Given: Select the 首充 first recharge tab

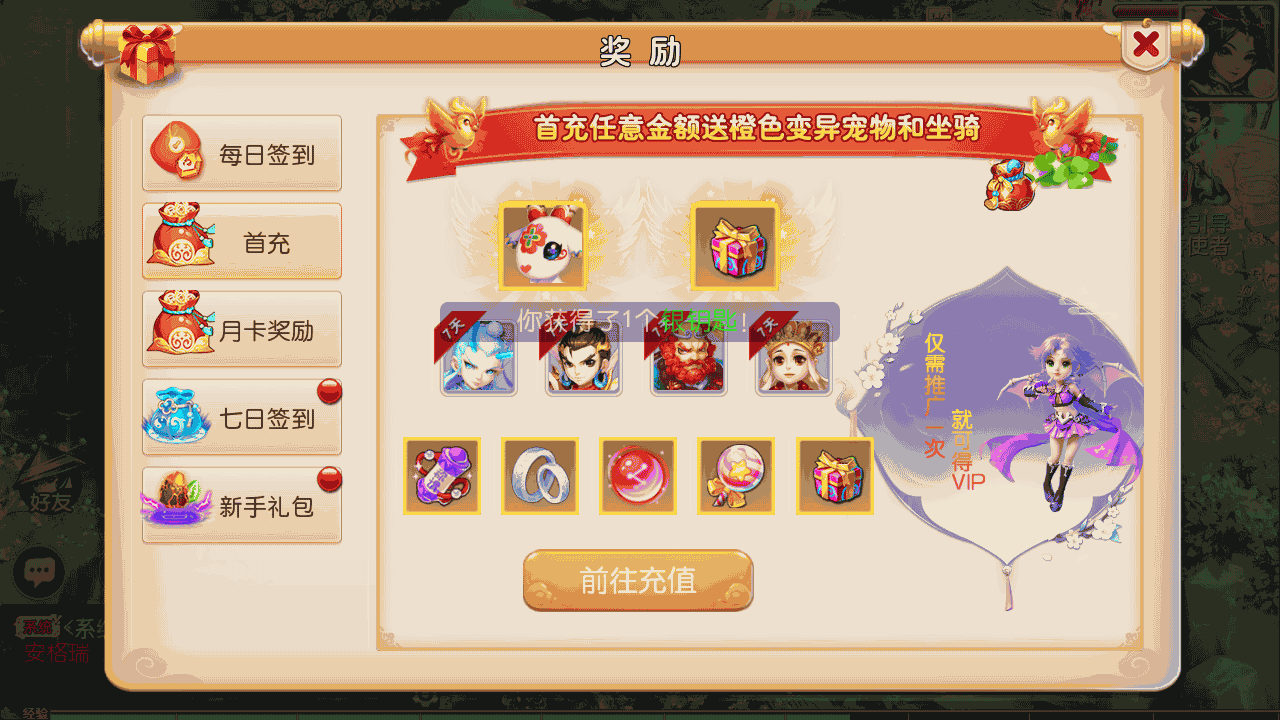Looking at the screenshot, I should 242,241.
